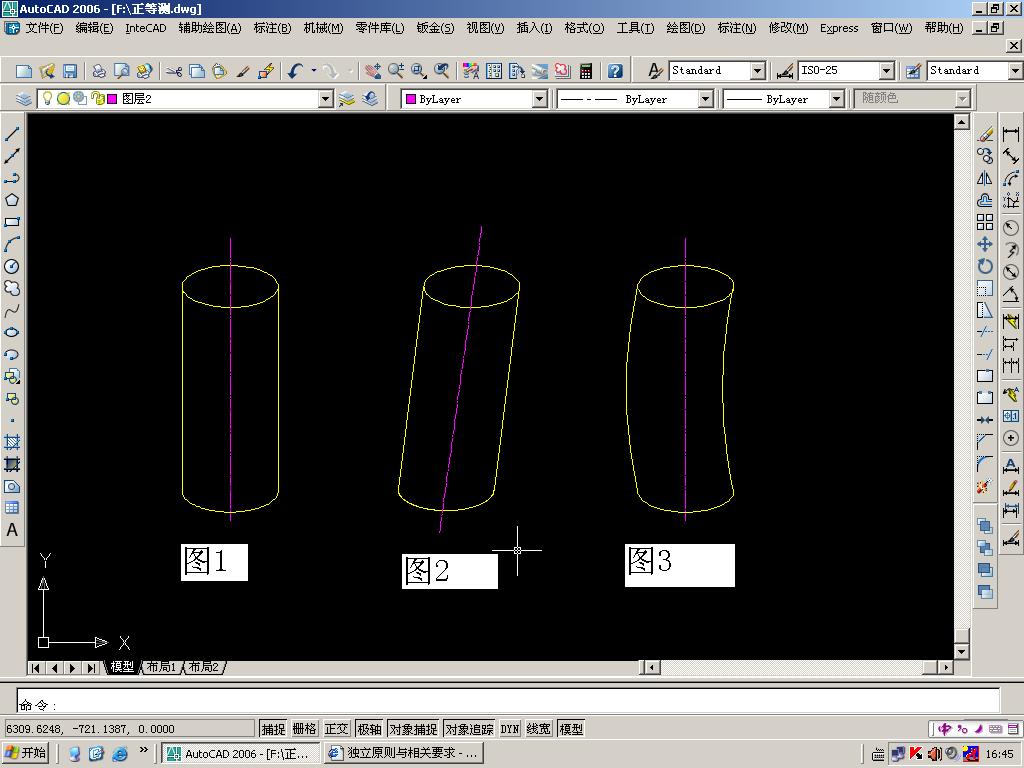Activate the Match Properties brush icon
Screen dimensions: 1024x768
click(242, 71)
